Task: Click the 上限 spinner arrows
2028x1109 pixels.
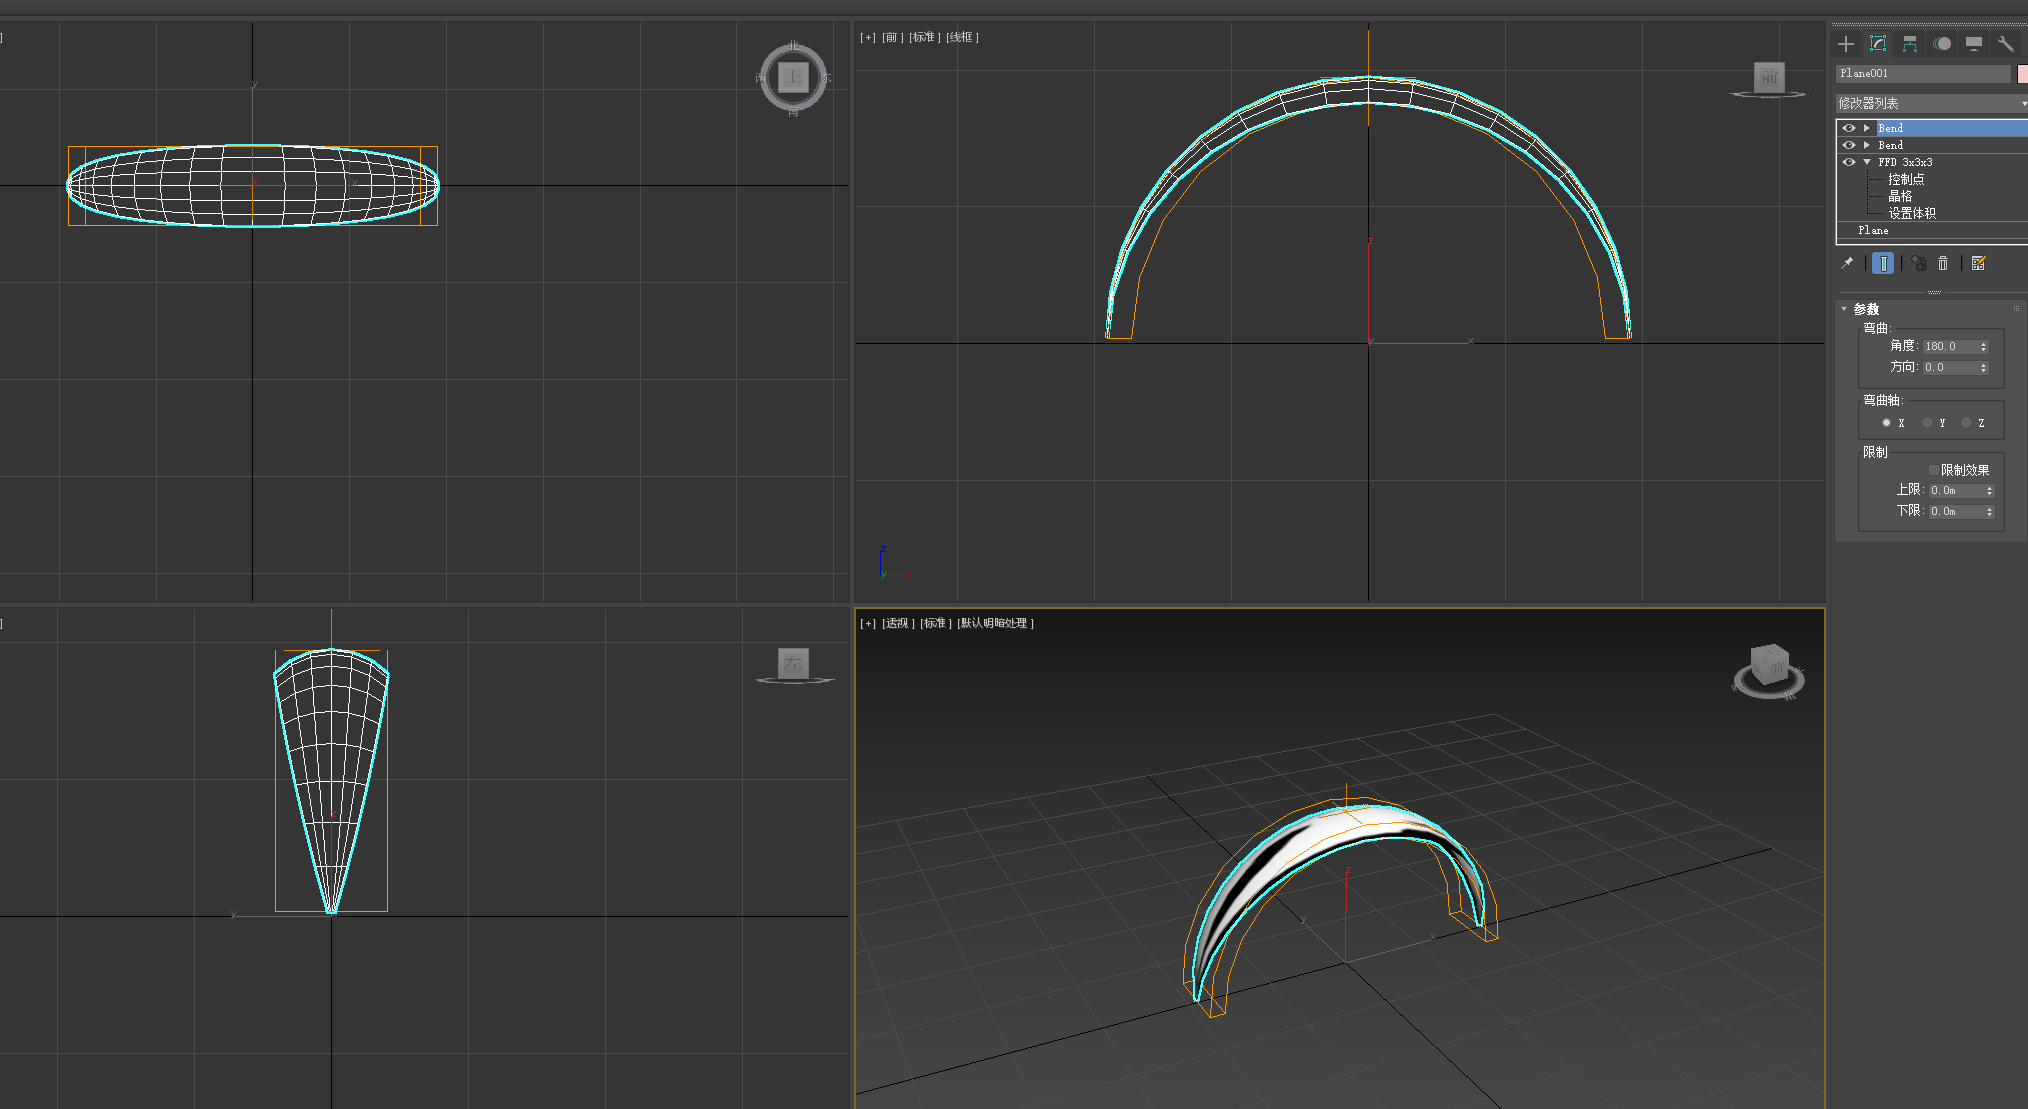Action: [x=1989, y=491]
